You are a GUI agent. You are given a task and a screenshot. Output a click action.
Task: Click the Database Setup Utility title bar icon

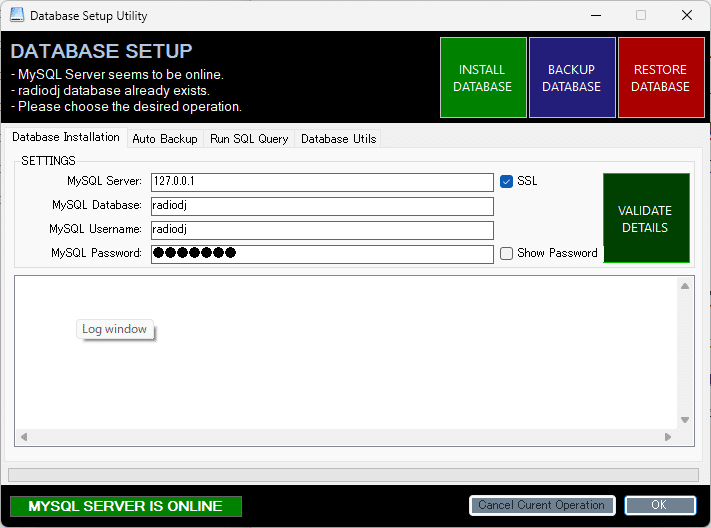[17, 15]
